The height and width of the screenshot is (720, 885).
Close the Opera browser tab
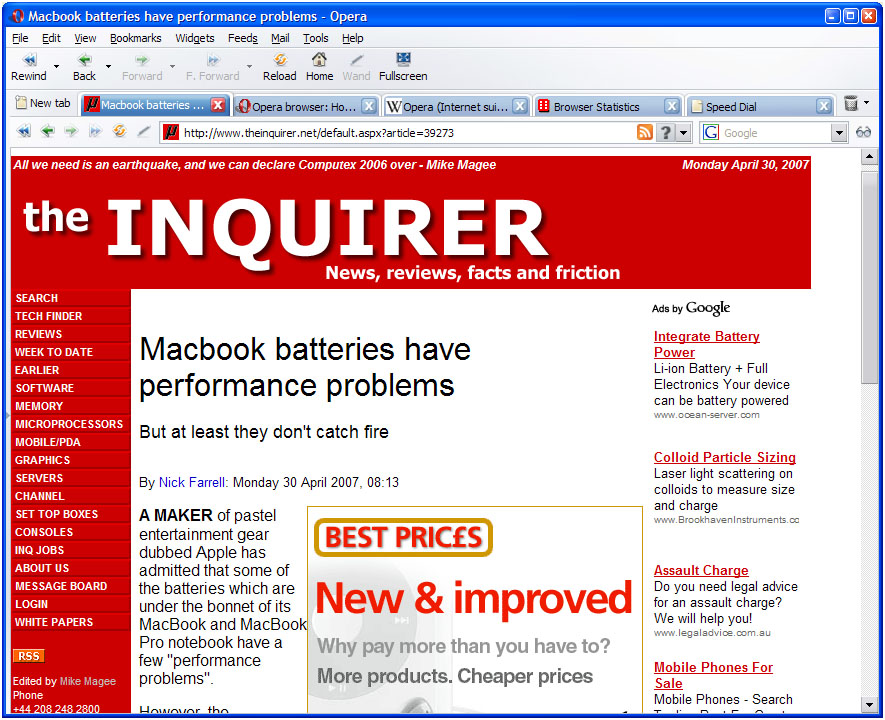369,106
